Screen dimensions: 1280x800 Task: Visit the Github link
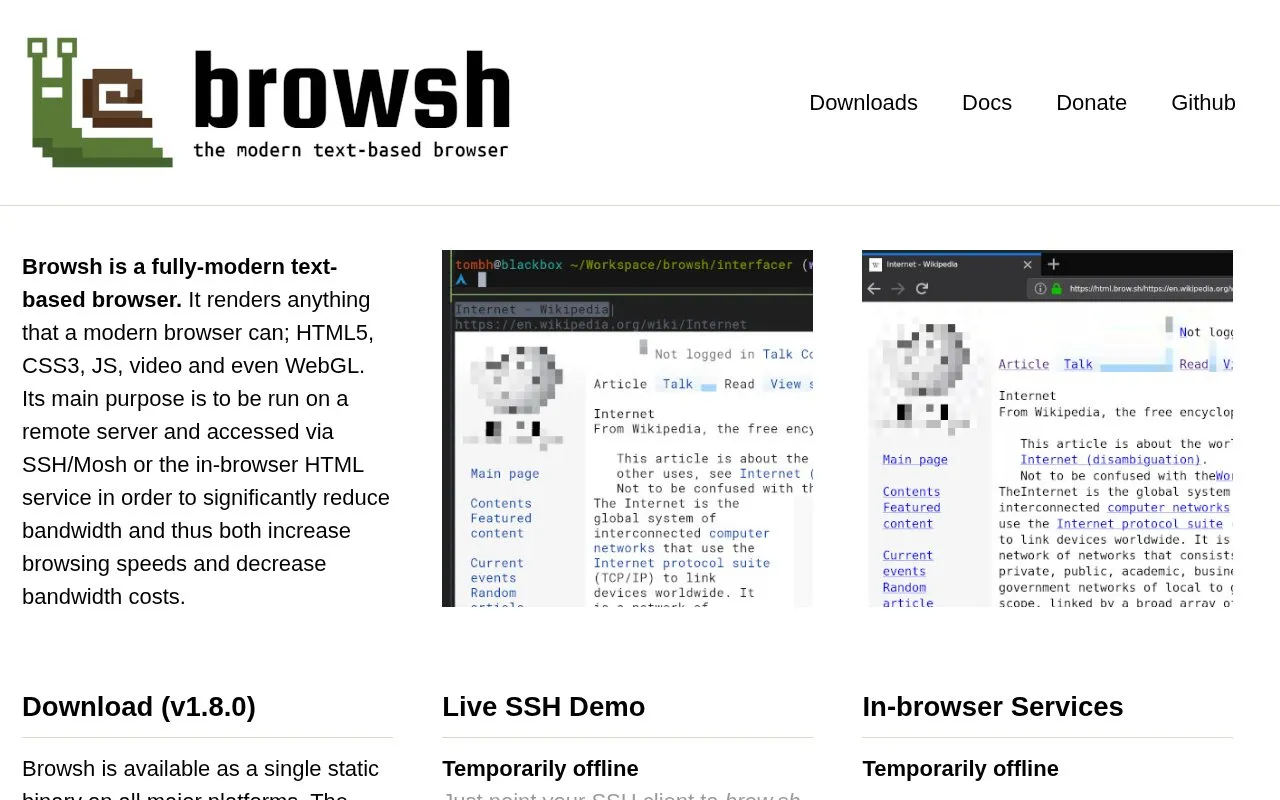[x=1203, y=103]
